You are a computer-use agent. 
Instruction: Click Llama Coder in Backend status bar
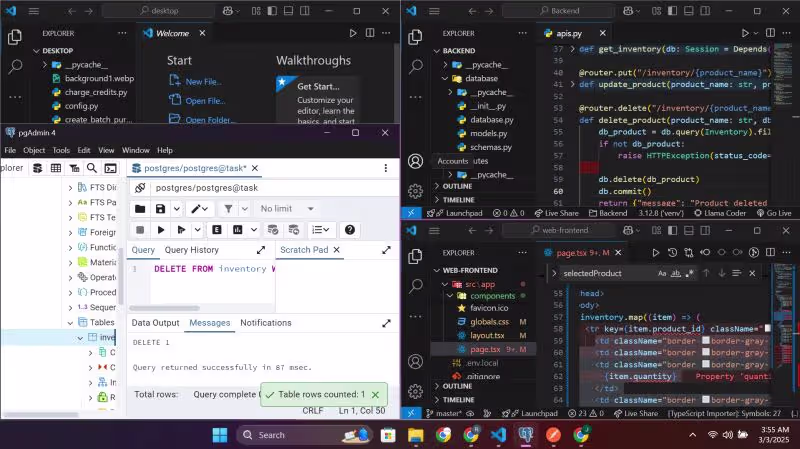pos(720,213)
